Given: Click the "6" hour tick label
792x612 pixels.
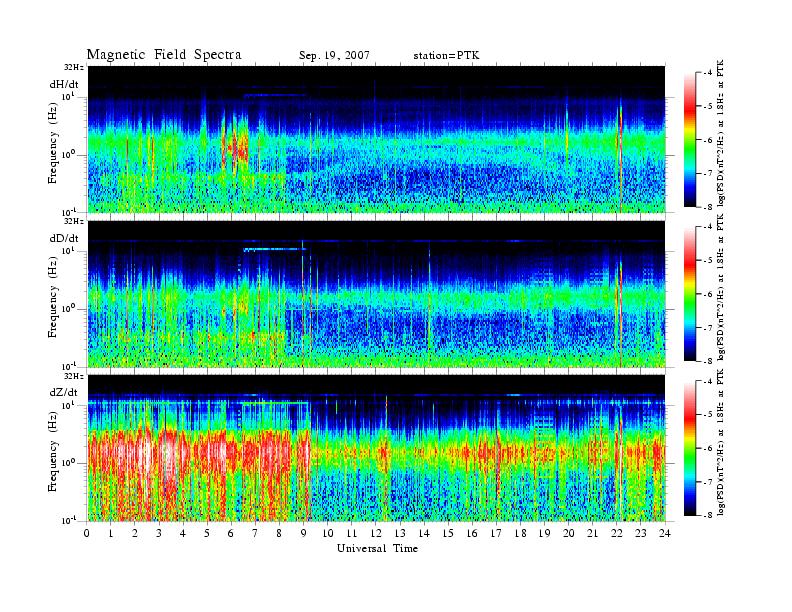Looking at the screenshot, I should point(231,533).
